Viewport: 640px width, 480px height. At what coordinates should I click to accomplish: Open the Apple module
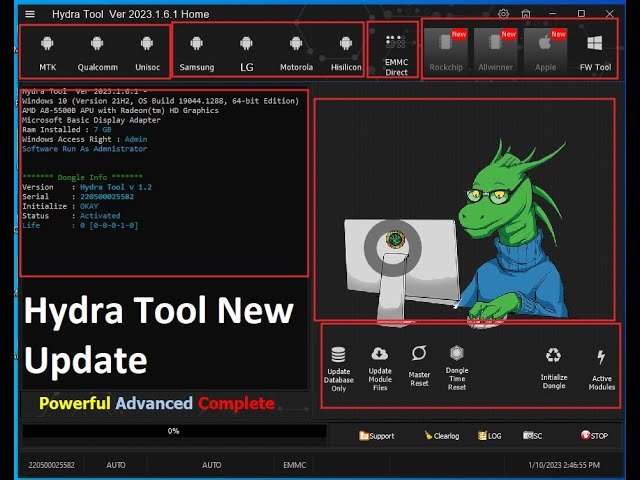[x=545, y=52]
